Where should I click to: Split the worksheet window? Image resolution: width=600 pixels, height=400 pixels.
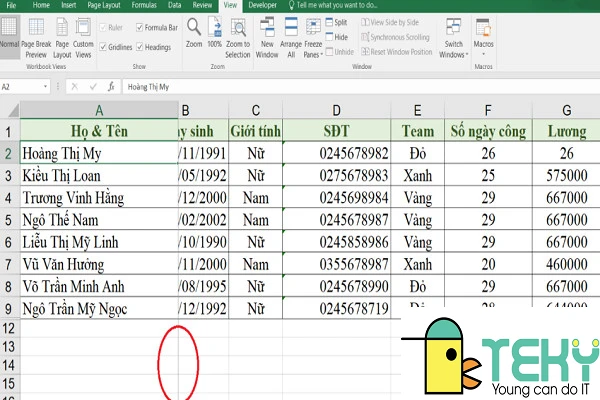(x=337, y=22)
